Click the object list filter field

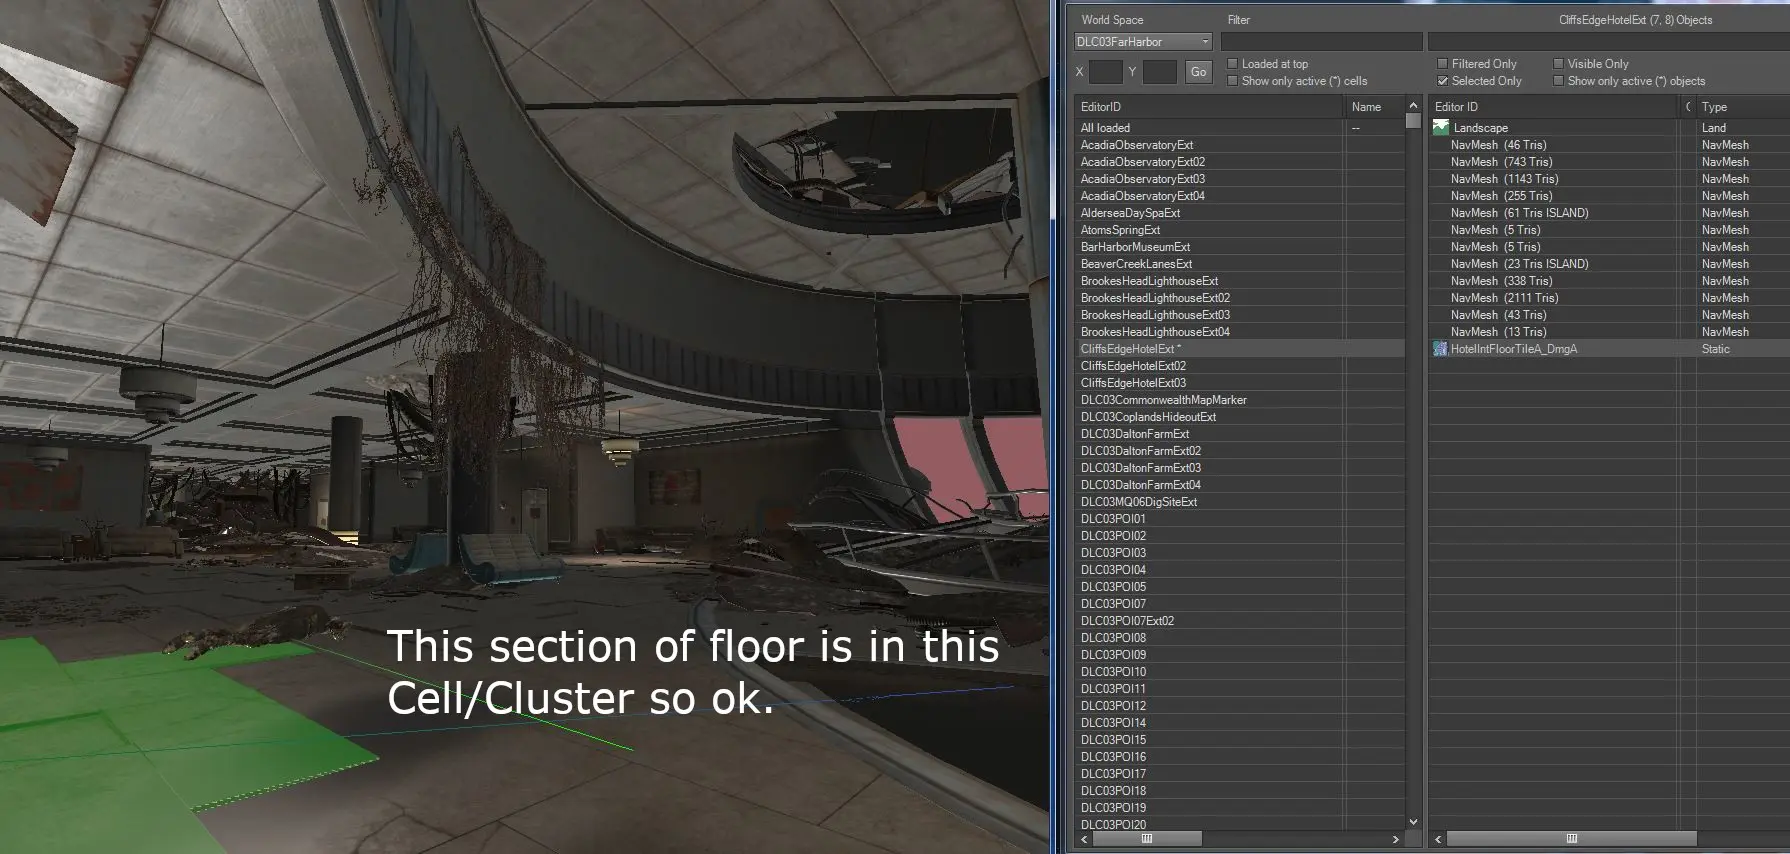[x=1608, y=42]
